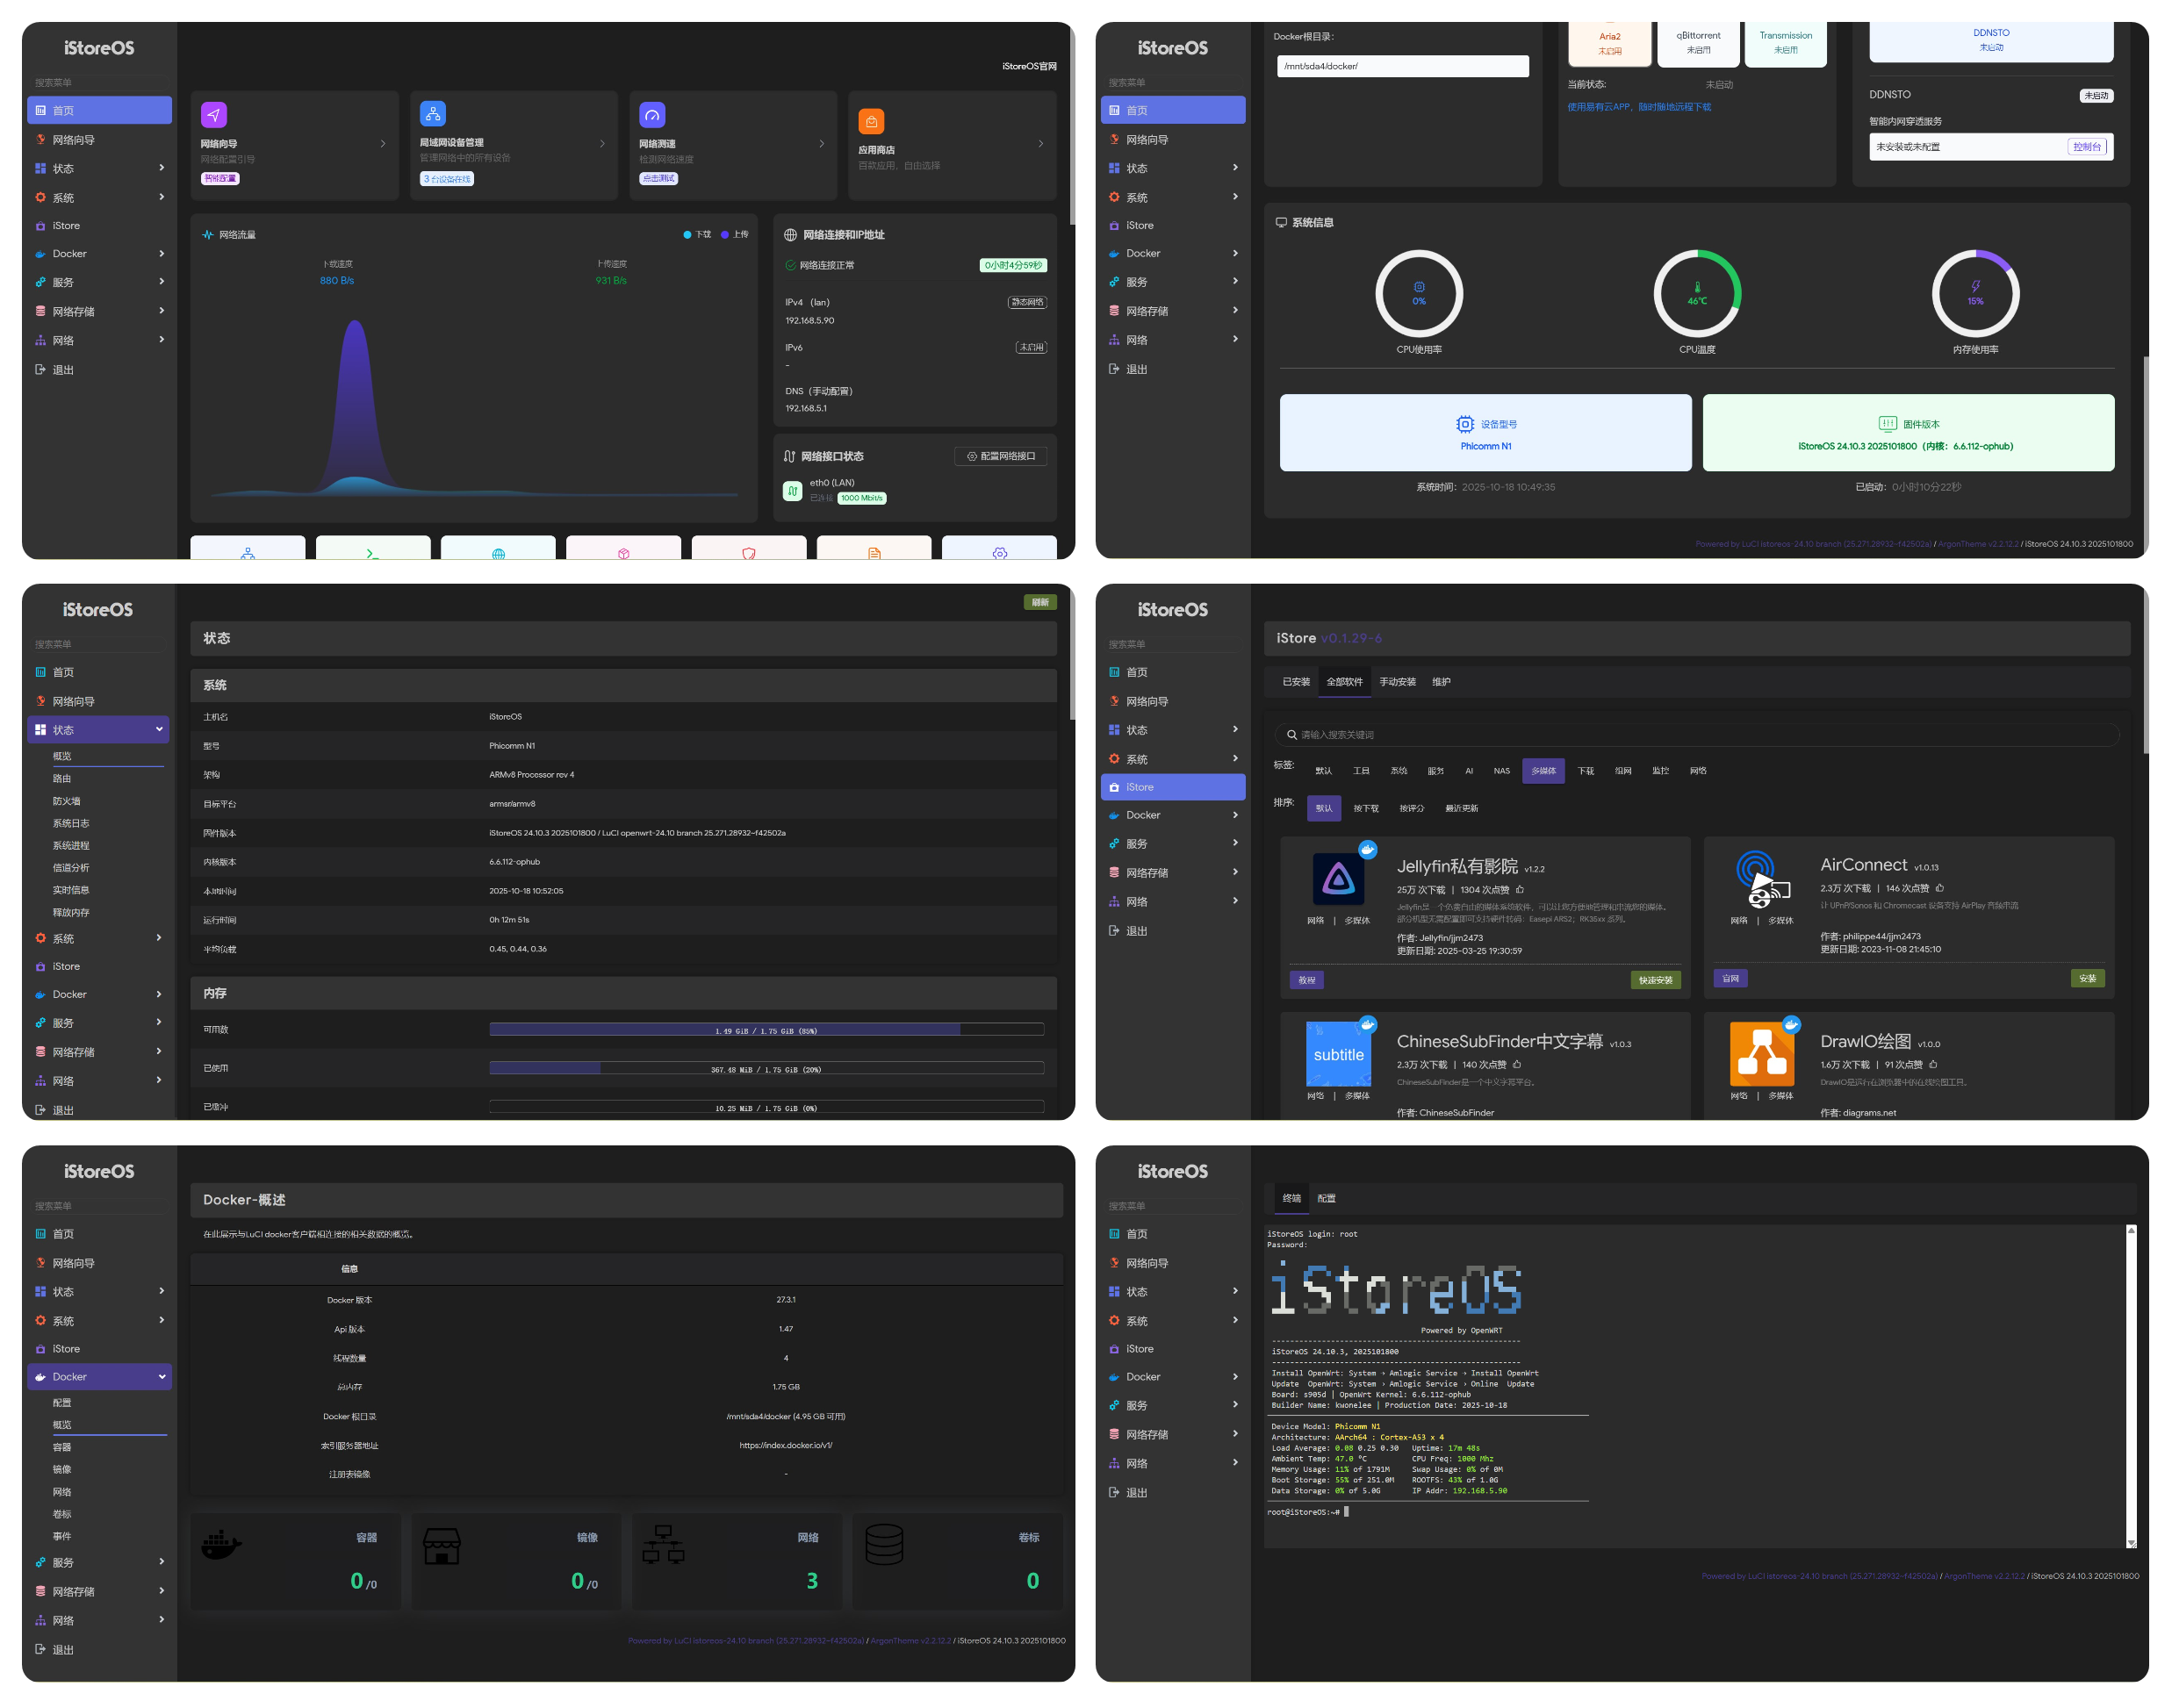Expand 服务 in the Docker overview sidebar
This screenshot has width=2172, height=1708.
(x=100, y=1562)
